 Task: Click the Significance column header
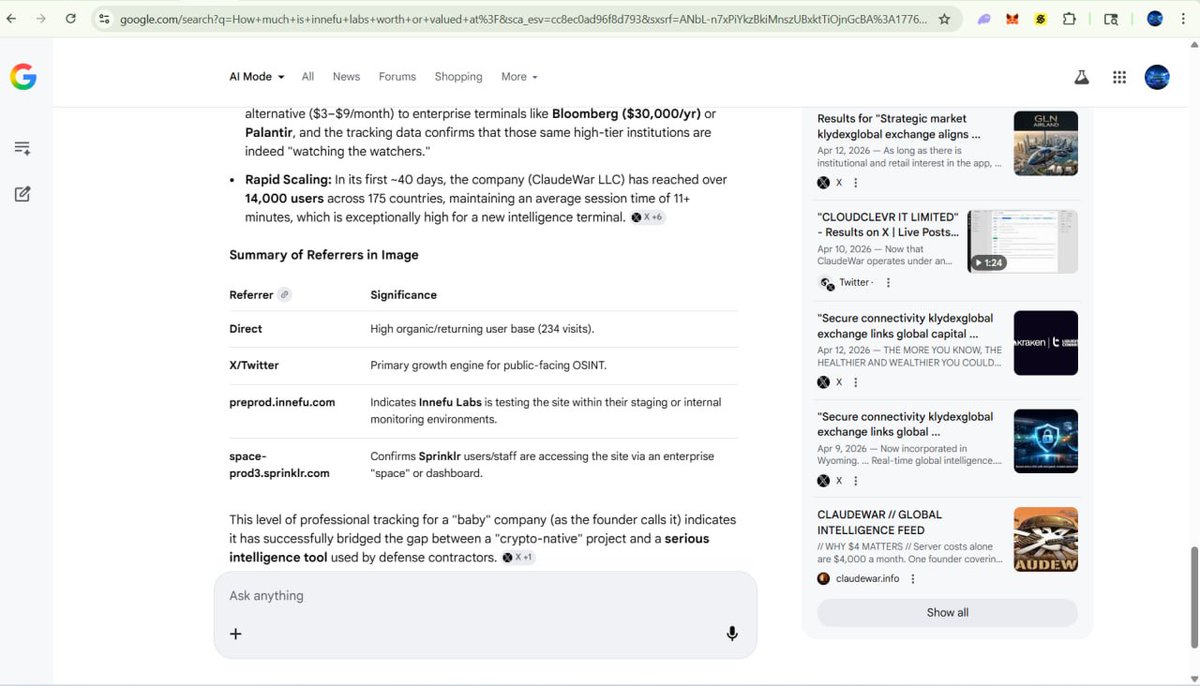click(x=404, y=295)
